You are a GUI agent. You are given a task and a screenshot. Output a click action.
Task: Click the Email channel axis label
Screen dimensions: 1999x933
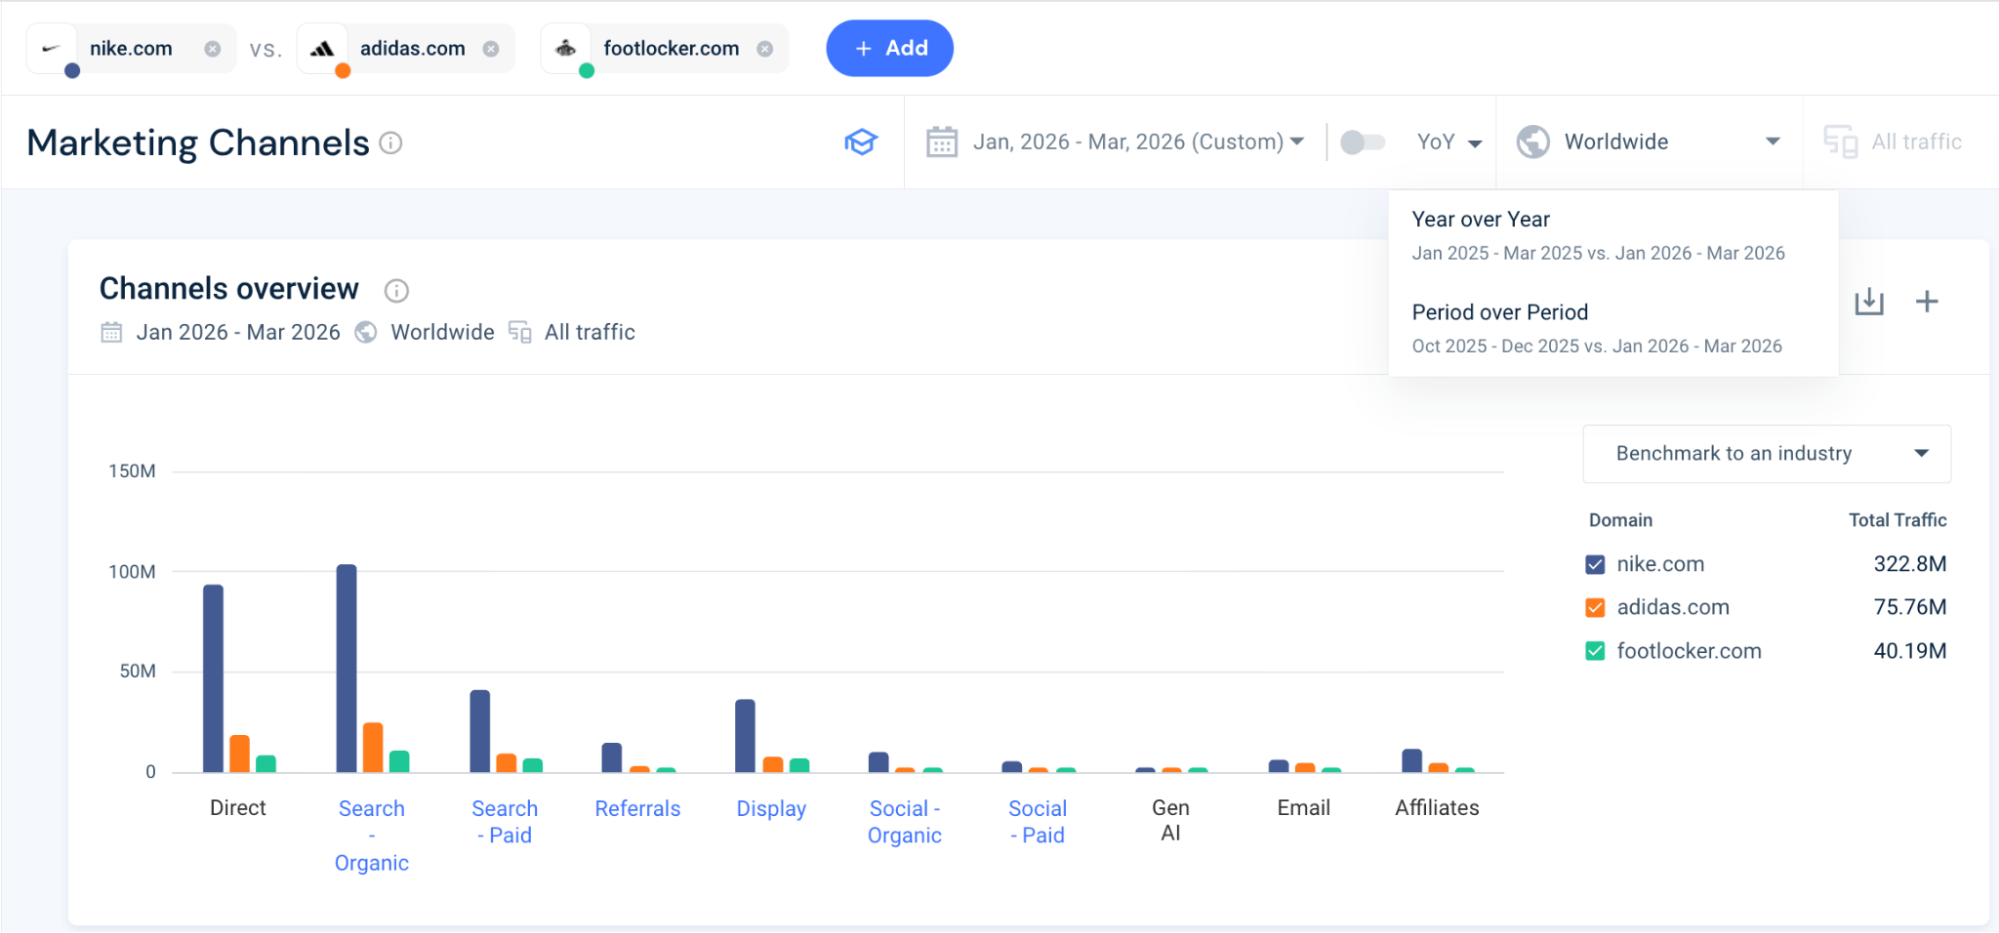pyautogui.click(x=1304, y=808)
